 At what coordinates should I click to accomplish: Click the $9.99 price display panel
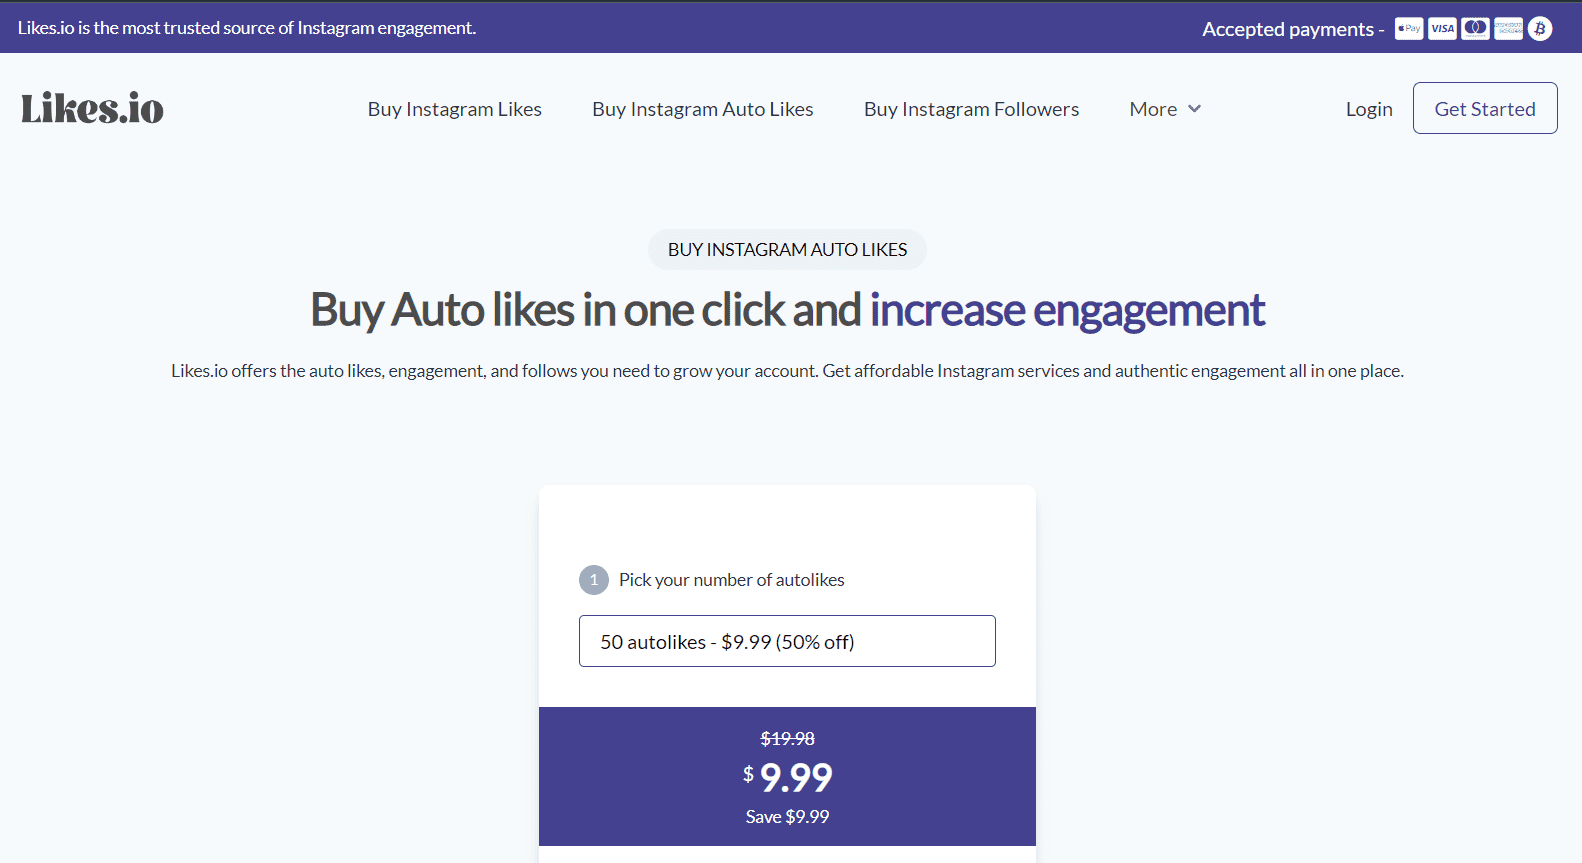(x=787, y=777)
